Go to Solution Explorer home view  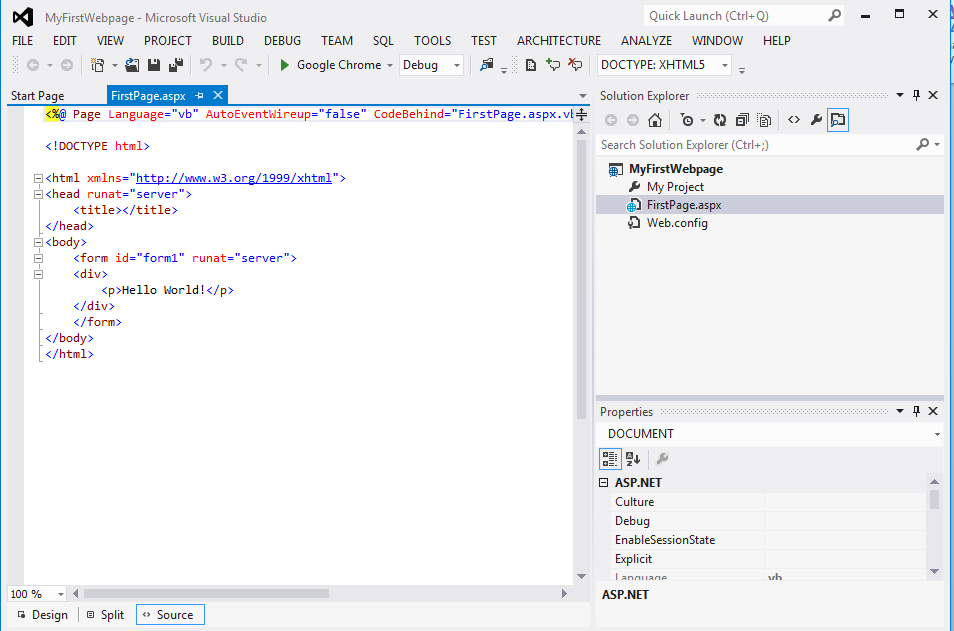655,120
